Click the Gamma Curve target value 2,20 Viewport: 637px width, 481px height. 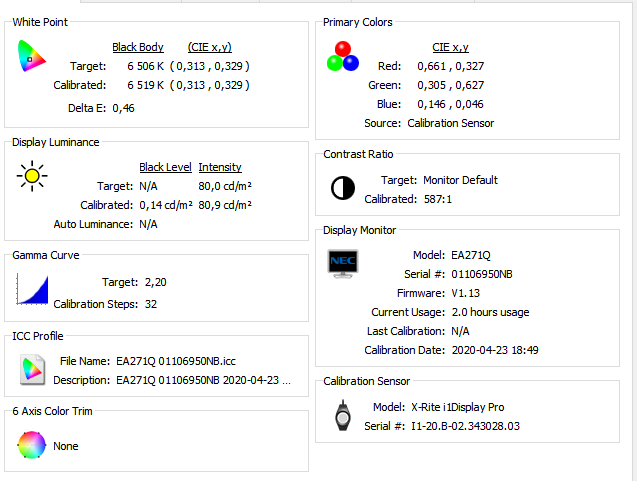(156, 282)
